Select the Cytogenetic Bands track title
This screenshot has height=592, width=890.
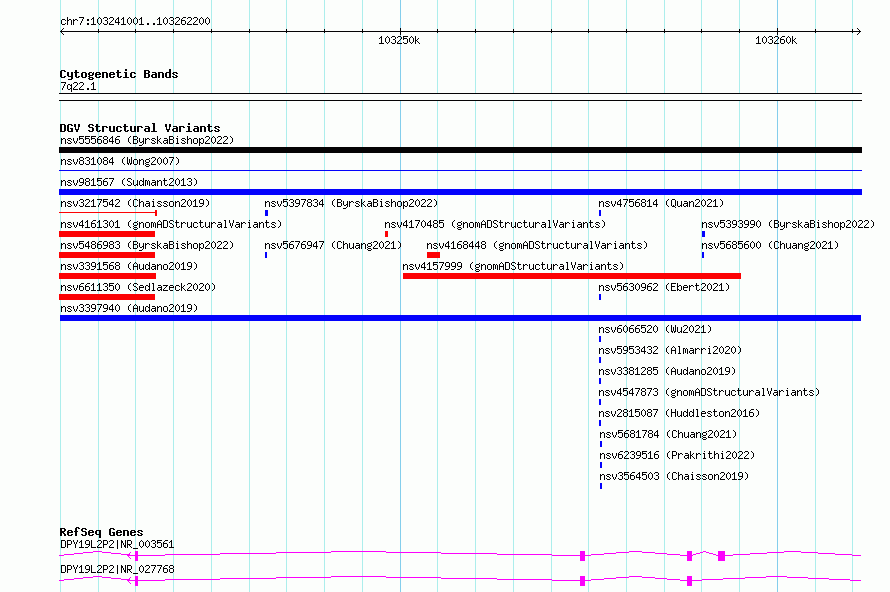click(x=119, y=74)
